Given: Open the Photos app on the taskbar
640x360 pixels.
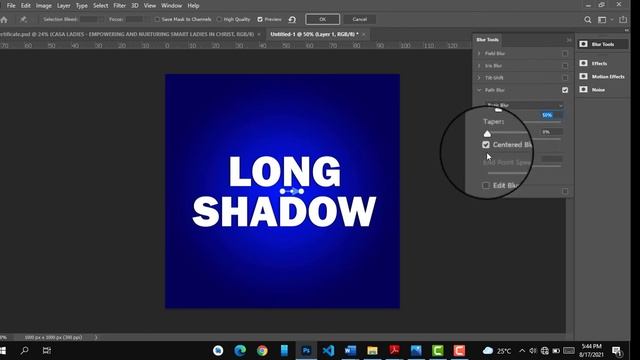Looking at the screenshot, I should pyautogui.click(x=416, y=350).
